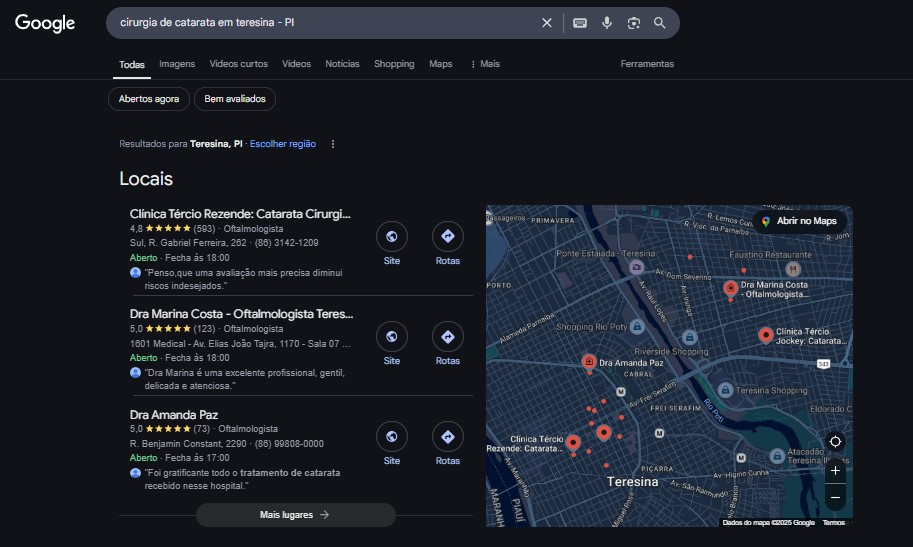Open the on-screen keyboard icon
This screenshot has height=547, width=913.
pos(580,23)
